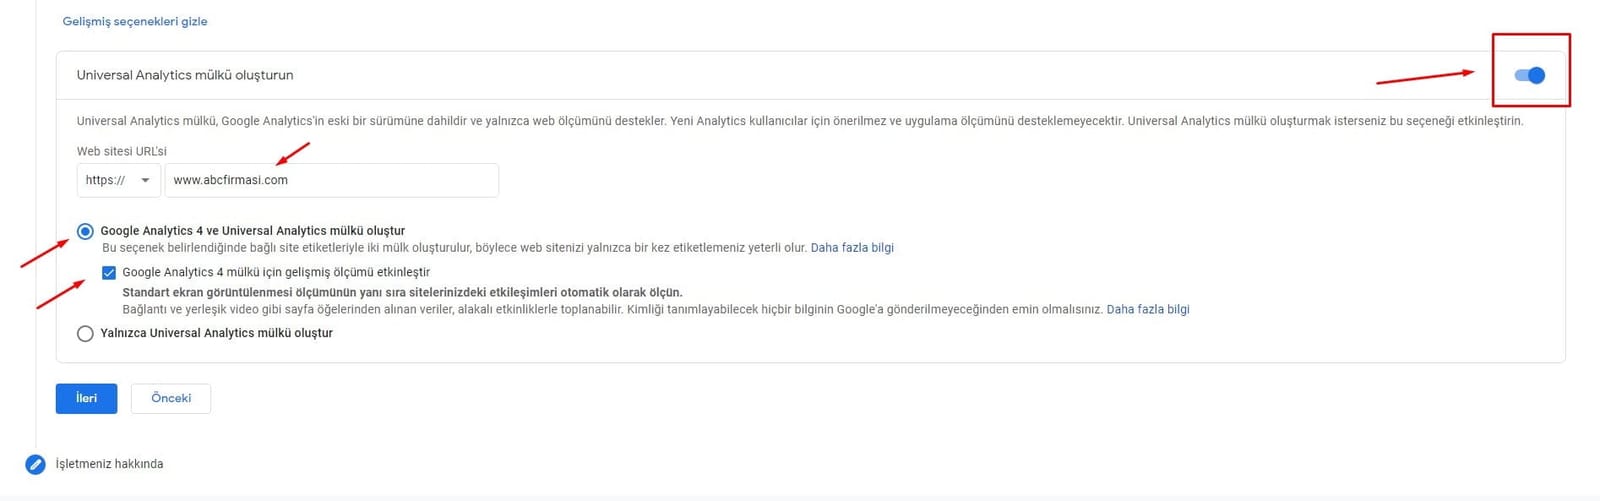Open Daha fazla bilgi link after 'yeterli olur'

(x=852, y=247)
